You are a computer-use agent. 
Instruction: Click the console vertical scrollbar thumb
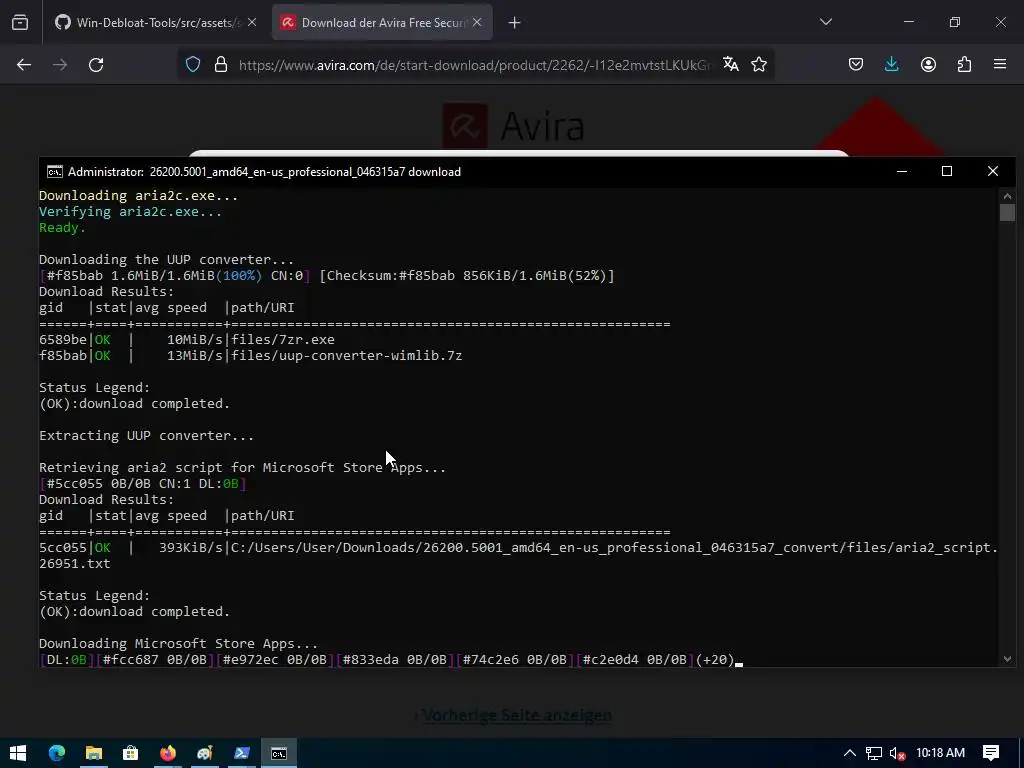pyautogui.click(x=1007, y=212)
